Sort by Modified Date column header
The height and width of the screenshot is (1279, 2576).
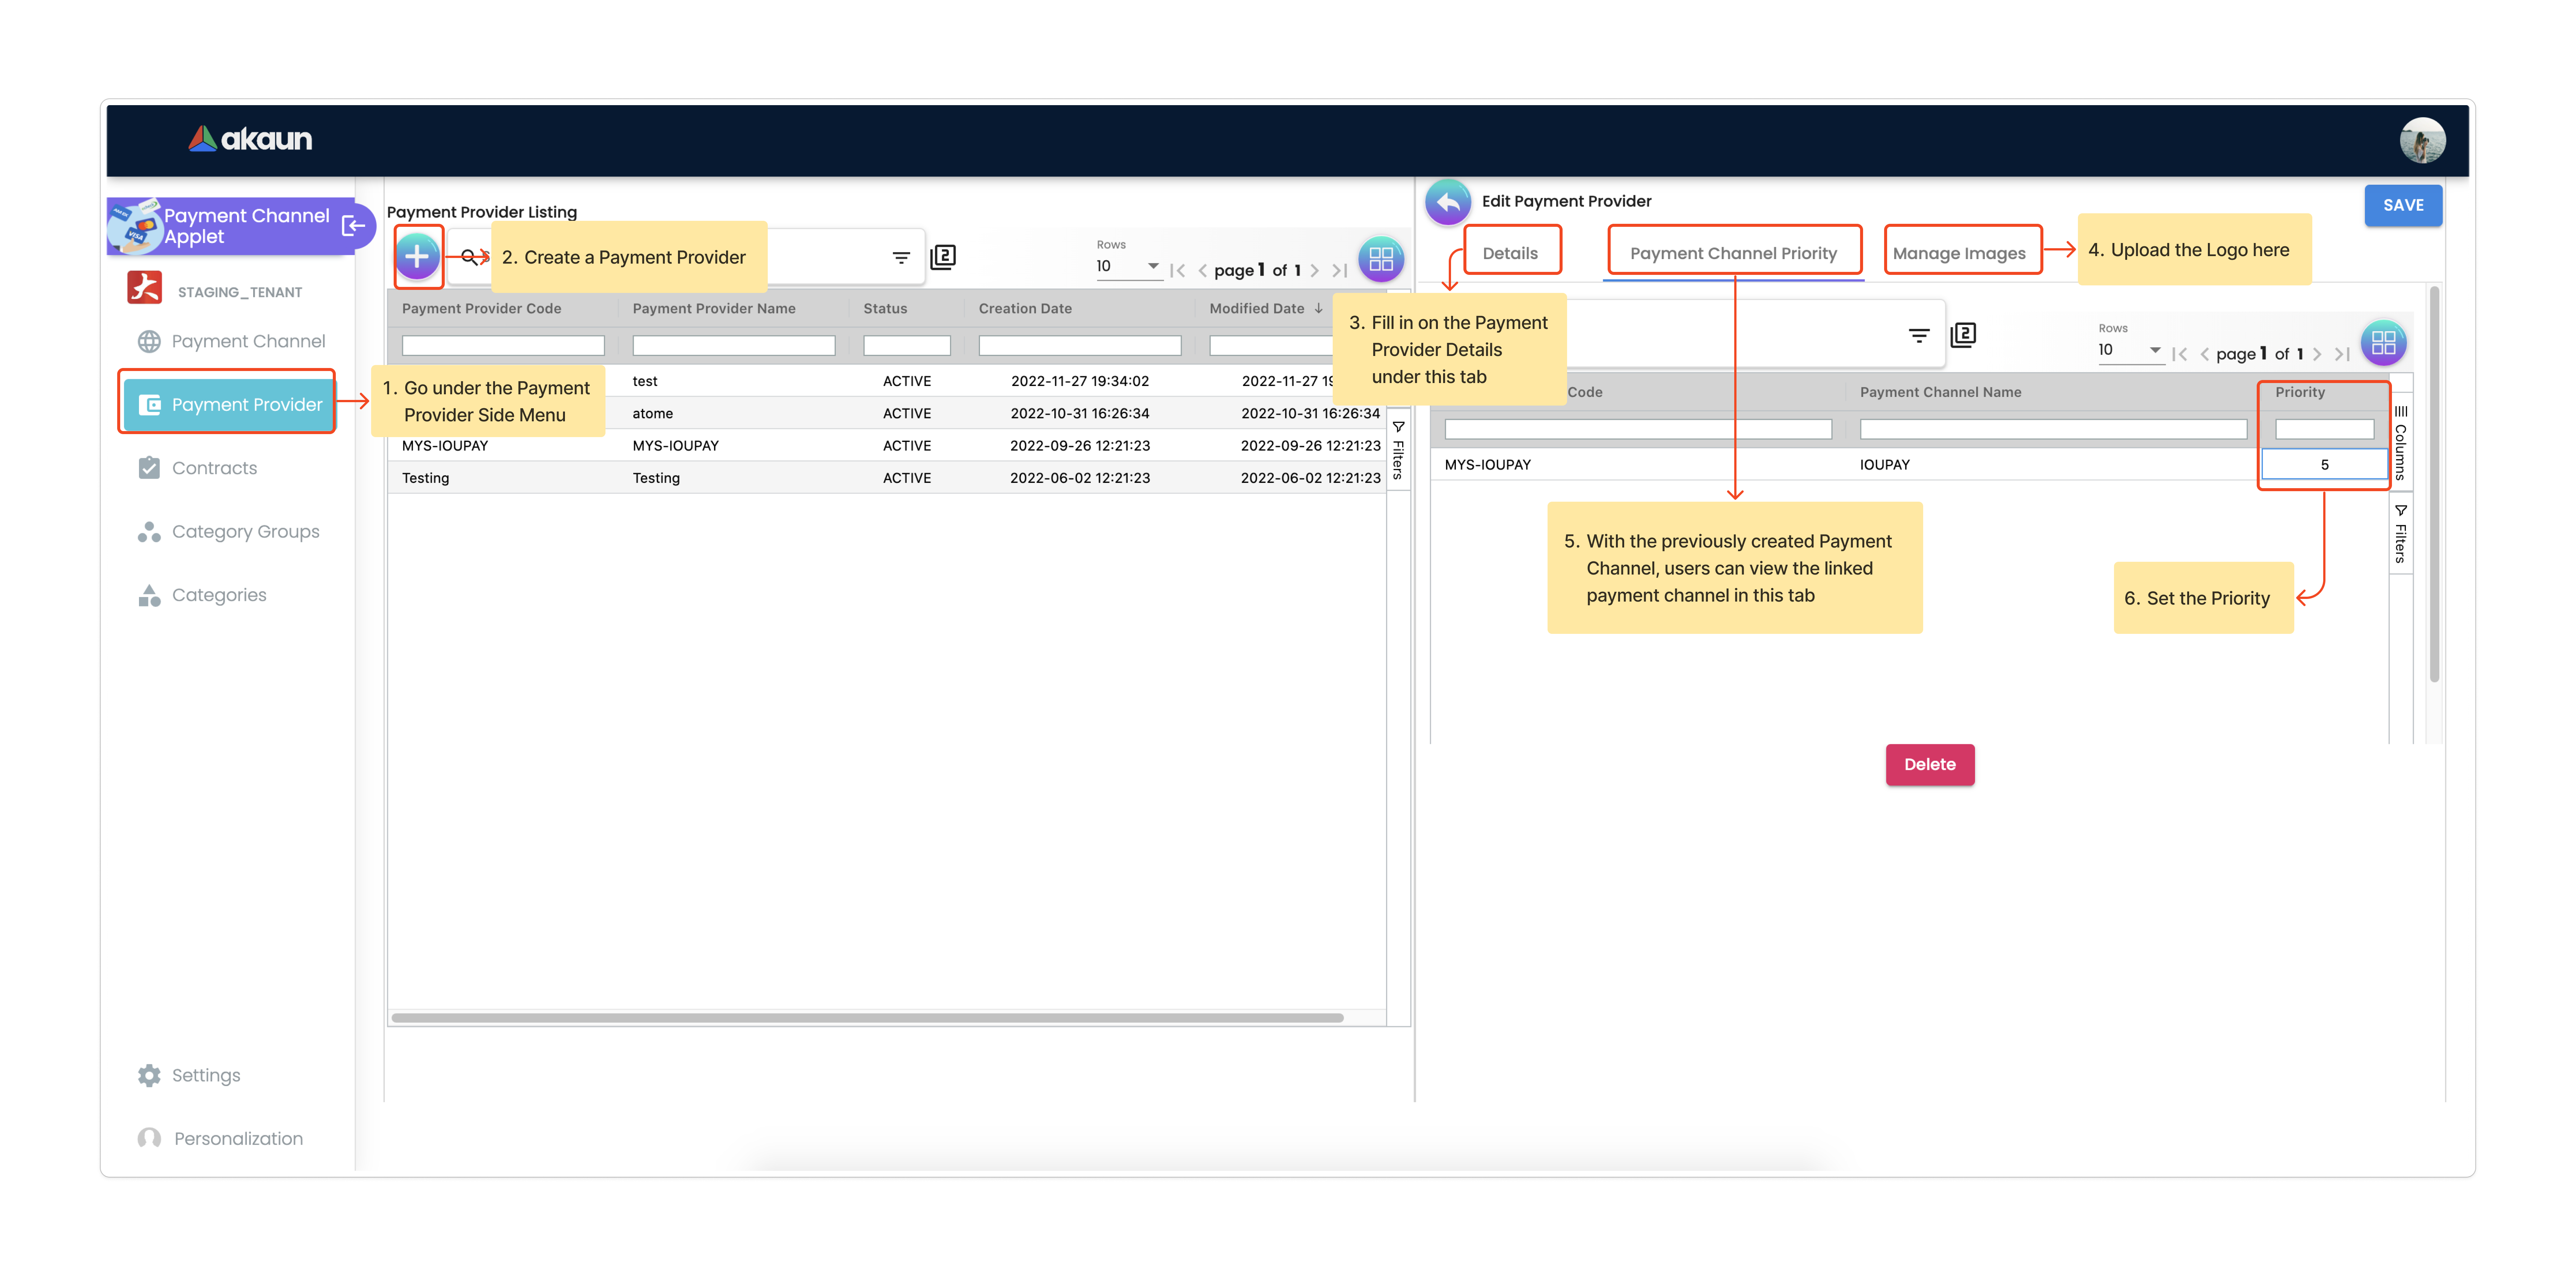[1257, 309]
